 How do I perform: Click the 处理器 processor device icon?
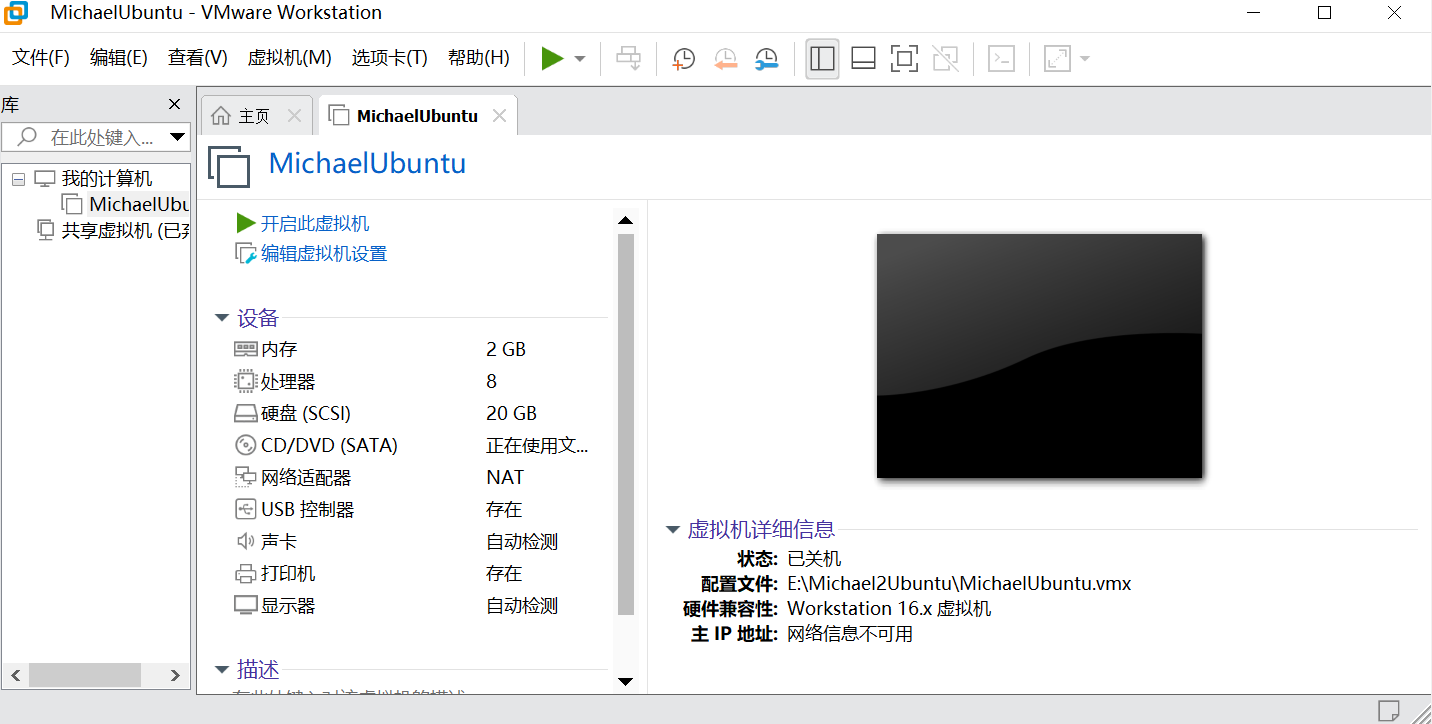245,381
